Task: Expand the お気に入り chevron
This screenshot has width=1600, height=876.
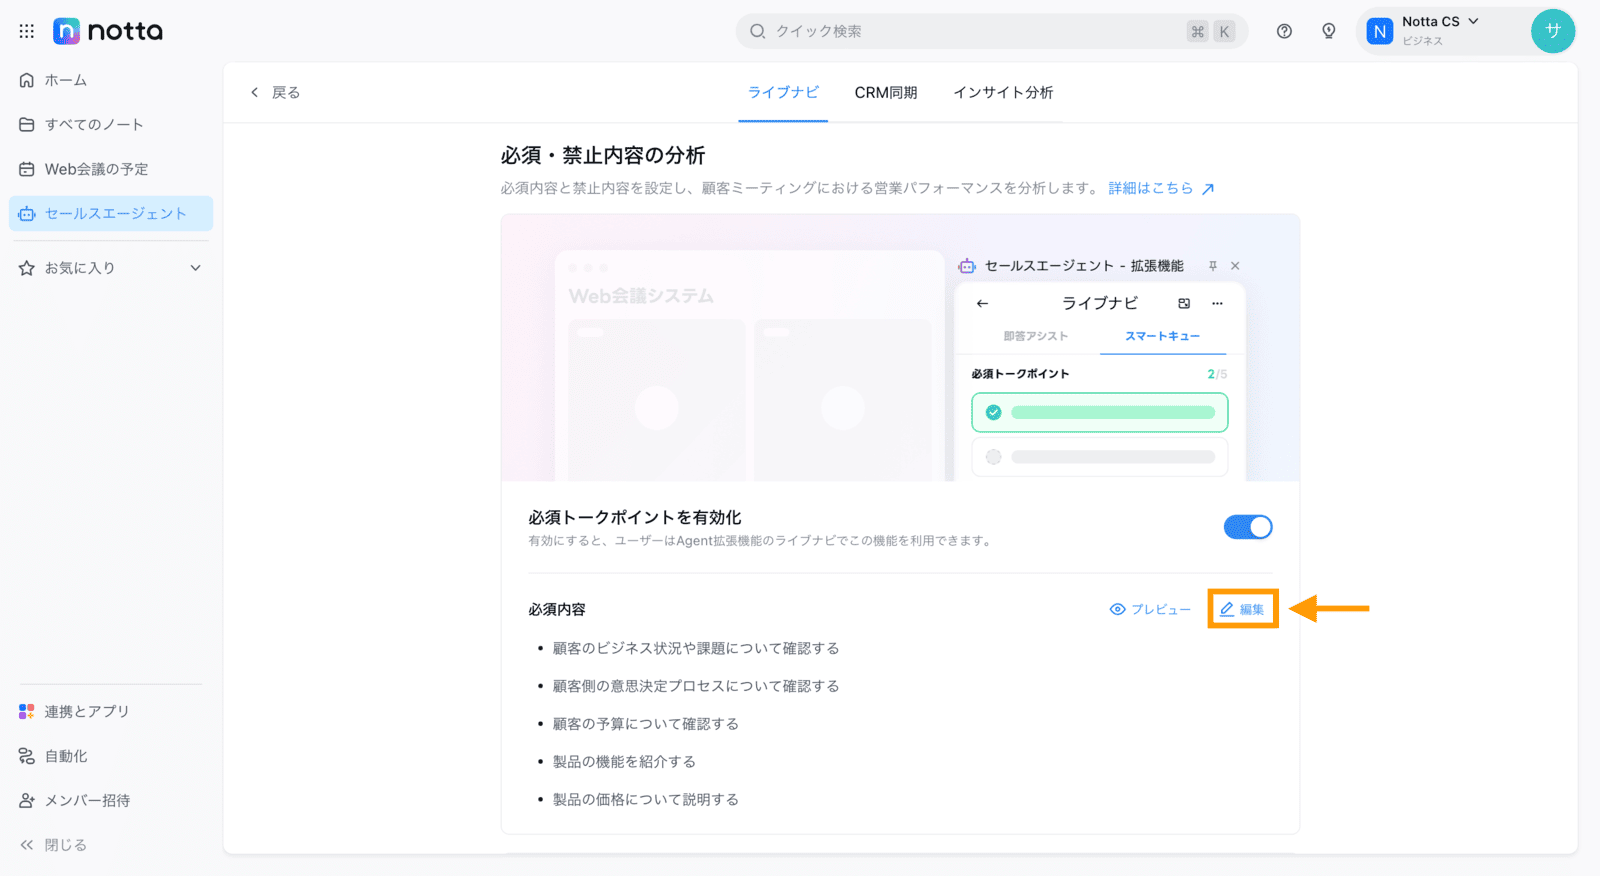Action: 196,268
